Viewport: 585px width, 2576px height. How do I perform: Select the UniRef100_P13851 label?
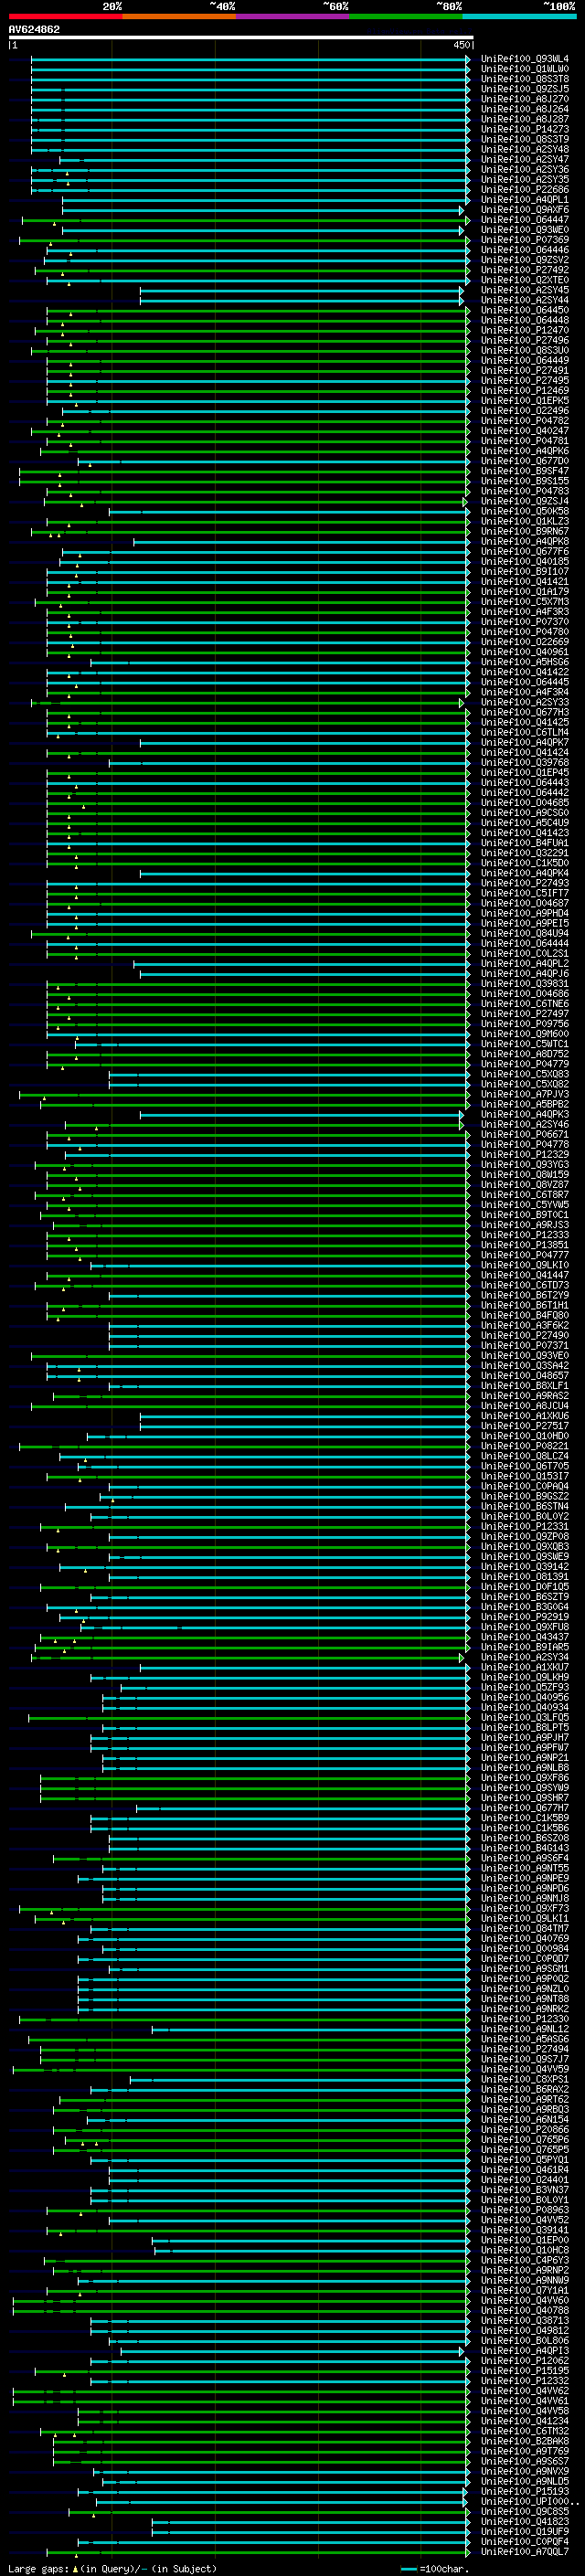tap(524, 1245)
